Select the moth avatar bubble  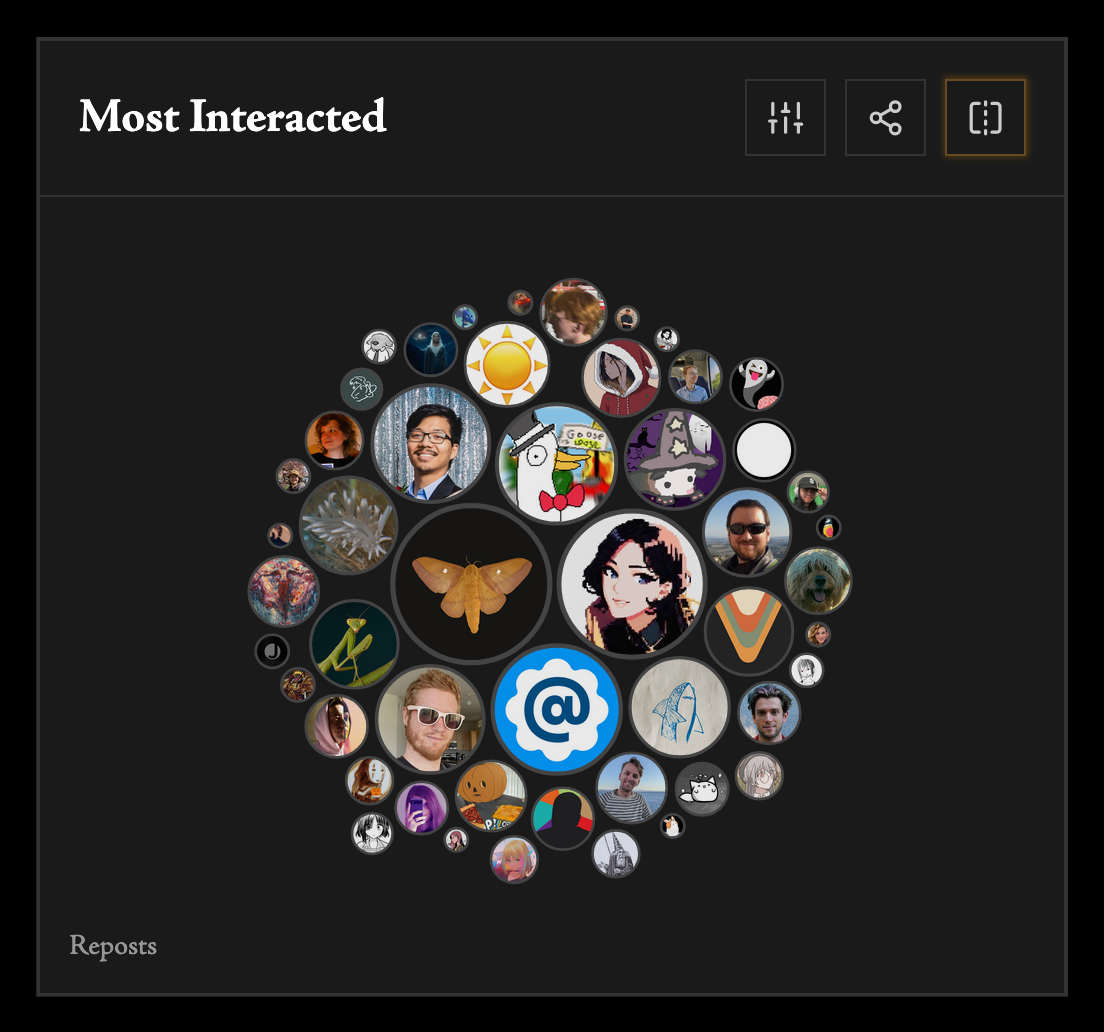[472, 584]
